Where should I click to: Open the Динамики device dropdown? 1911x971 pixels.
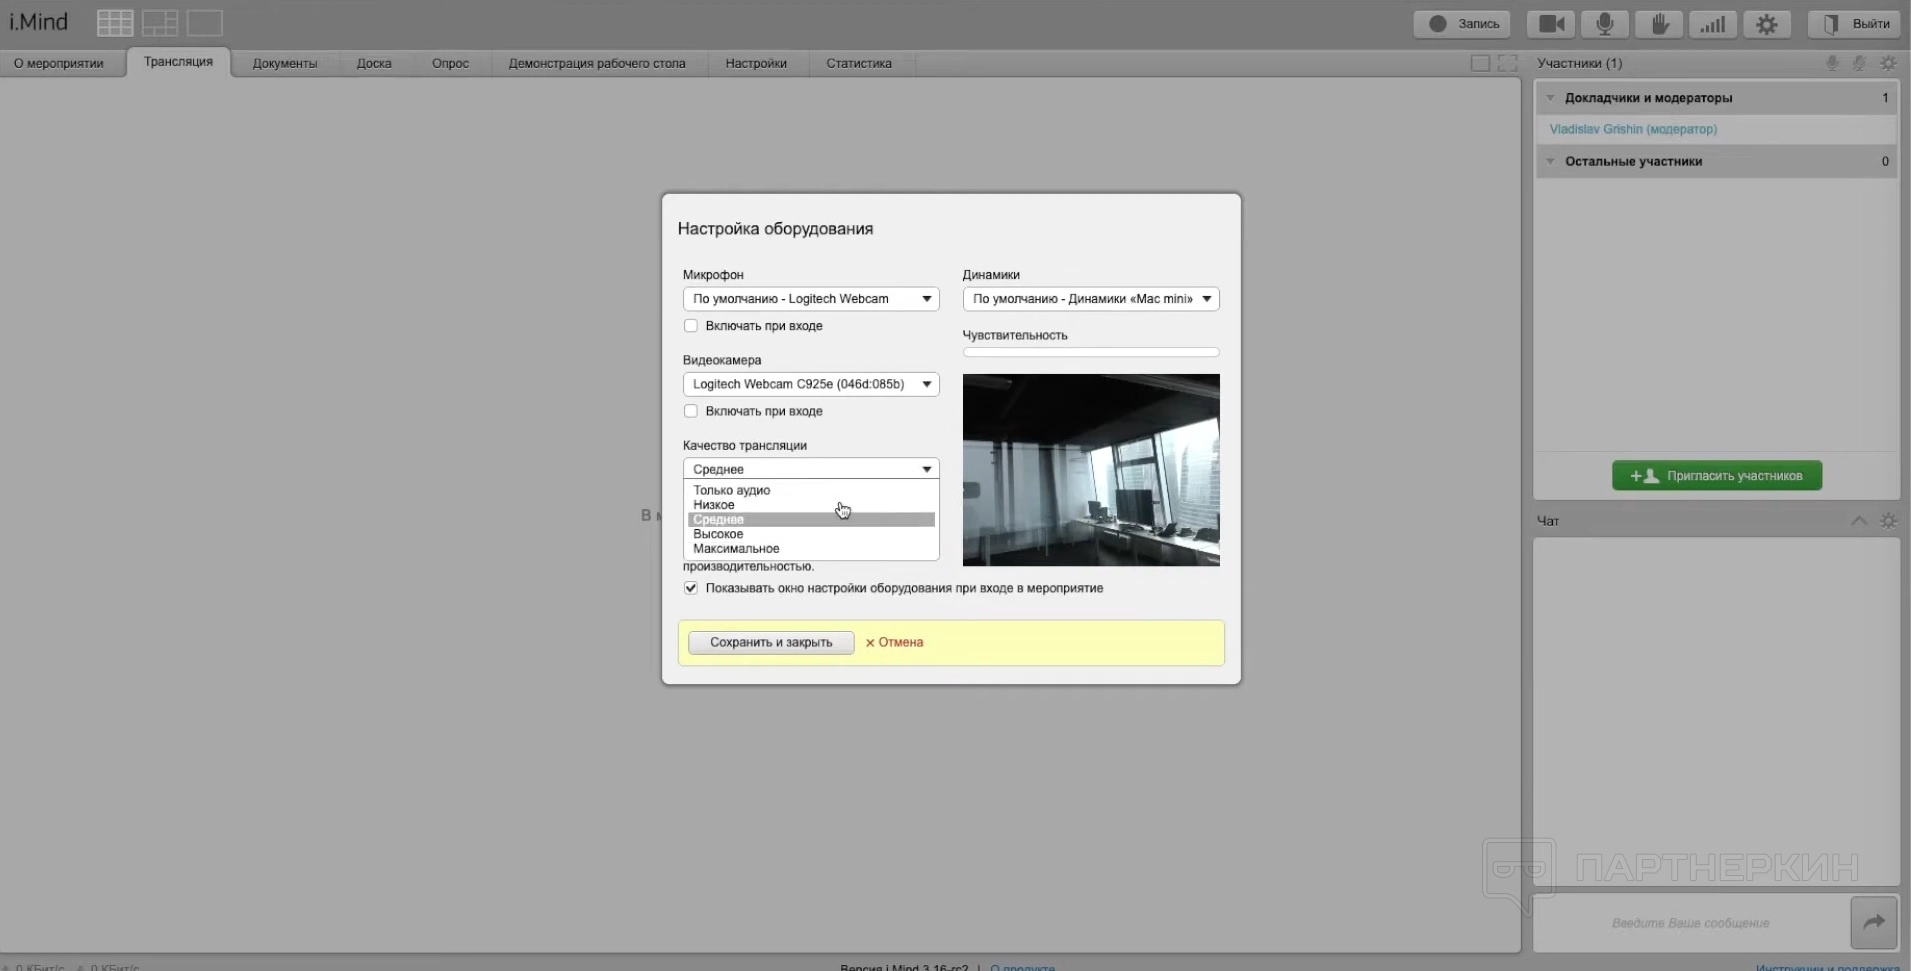pos(1090,299)
